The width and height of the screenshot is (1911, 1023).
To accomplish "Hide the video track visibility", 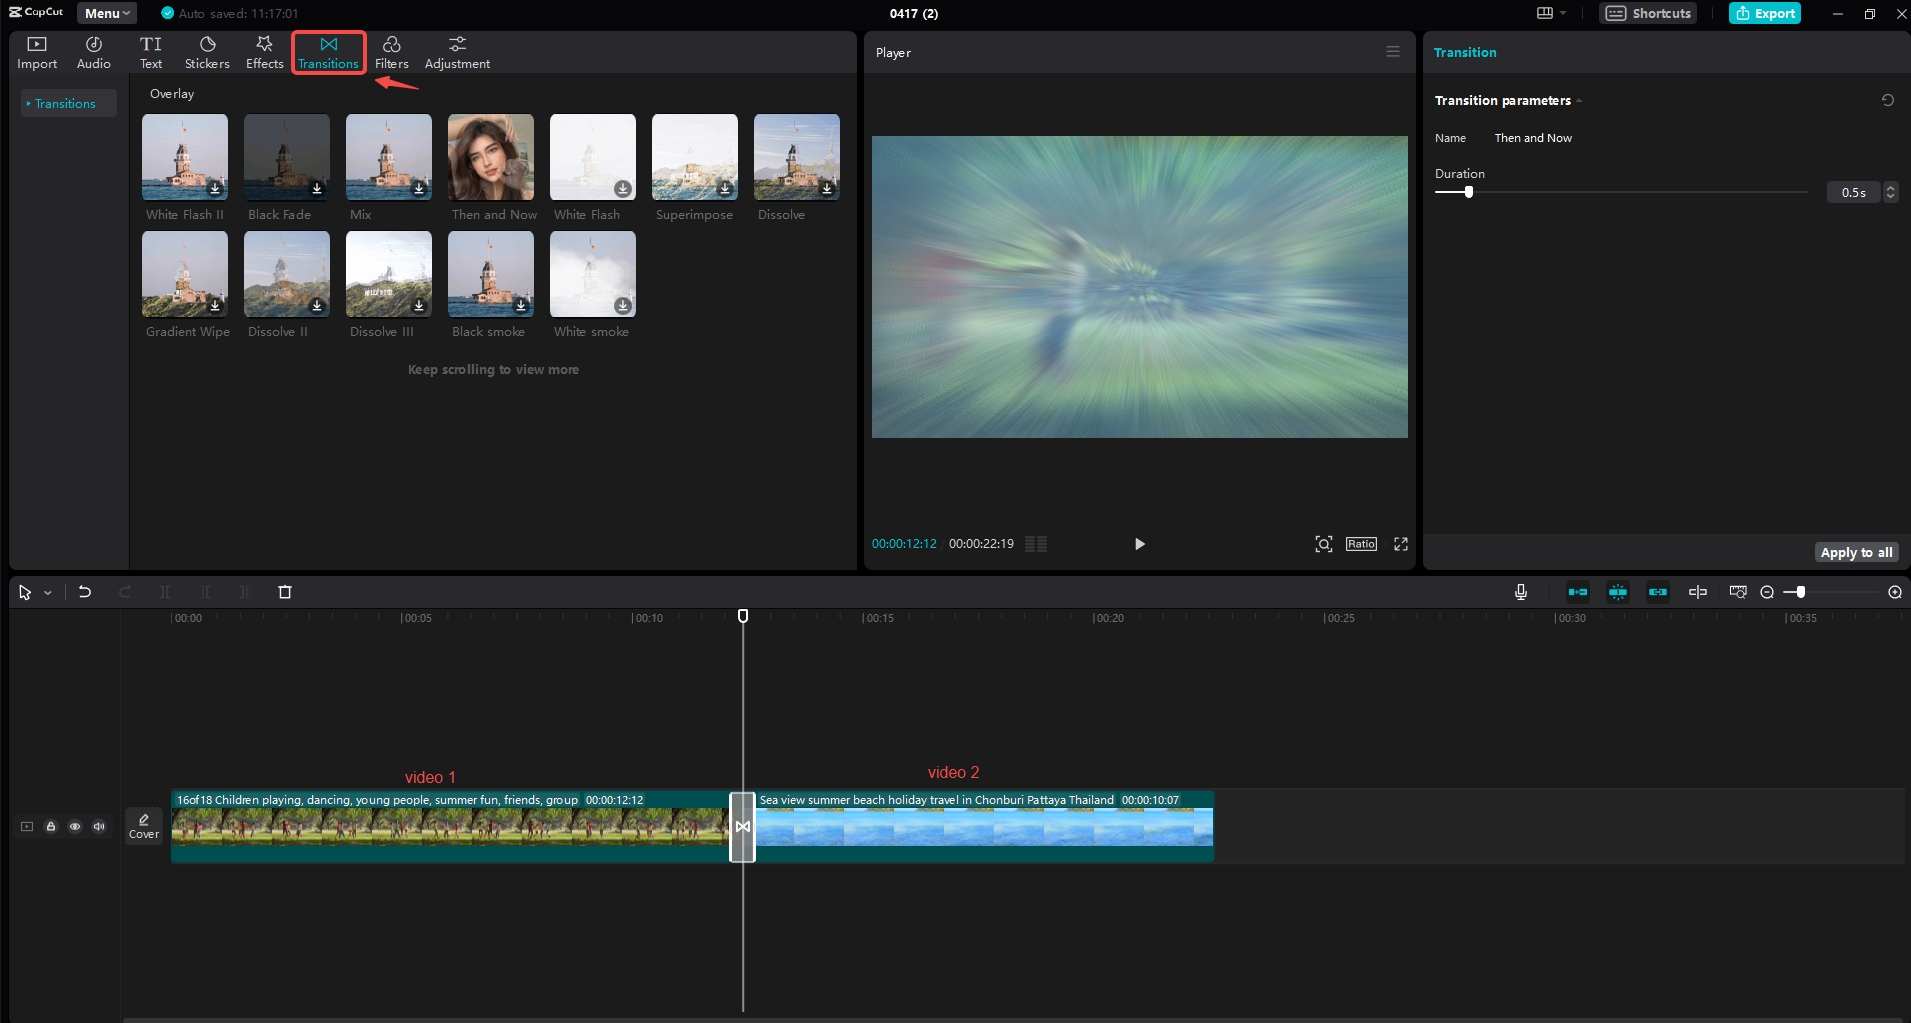I will tap(75, 826).
